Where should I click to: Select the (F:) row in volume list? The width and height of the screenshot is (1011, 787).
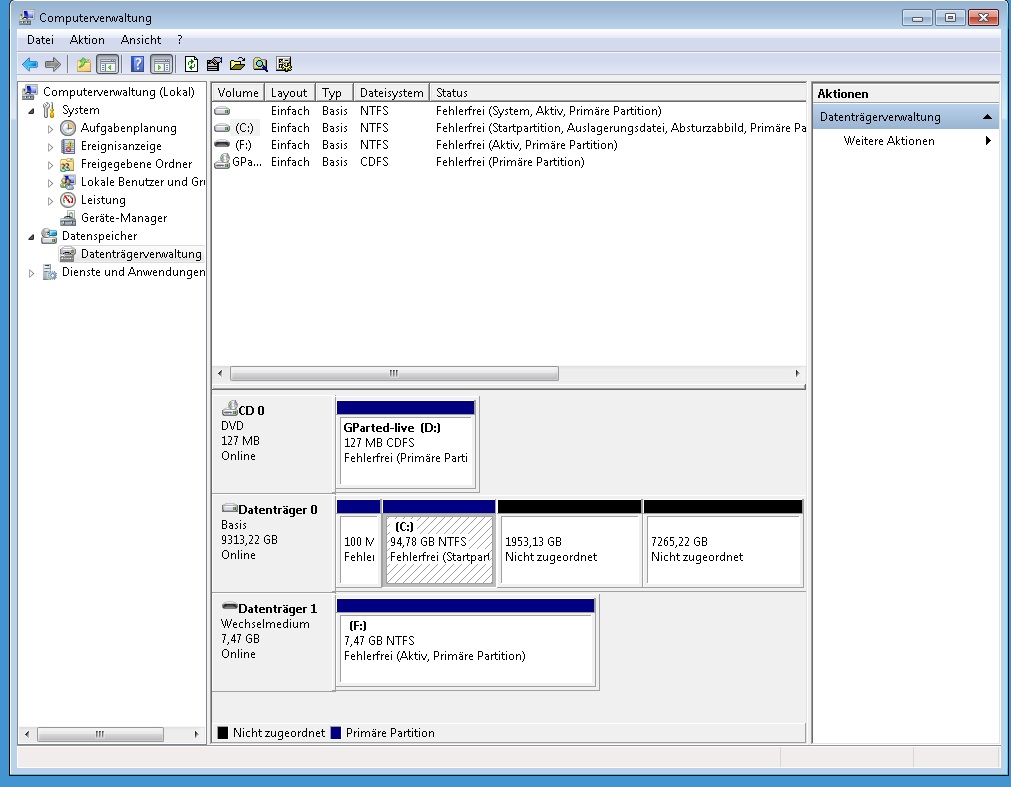click(x=509, y=144)
